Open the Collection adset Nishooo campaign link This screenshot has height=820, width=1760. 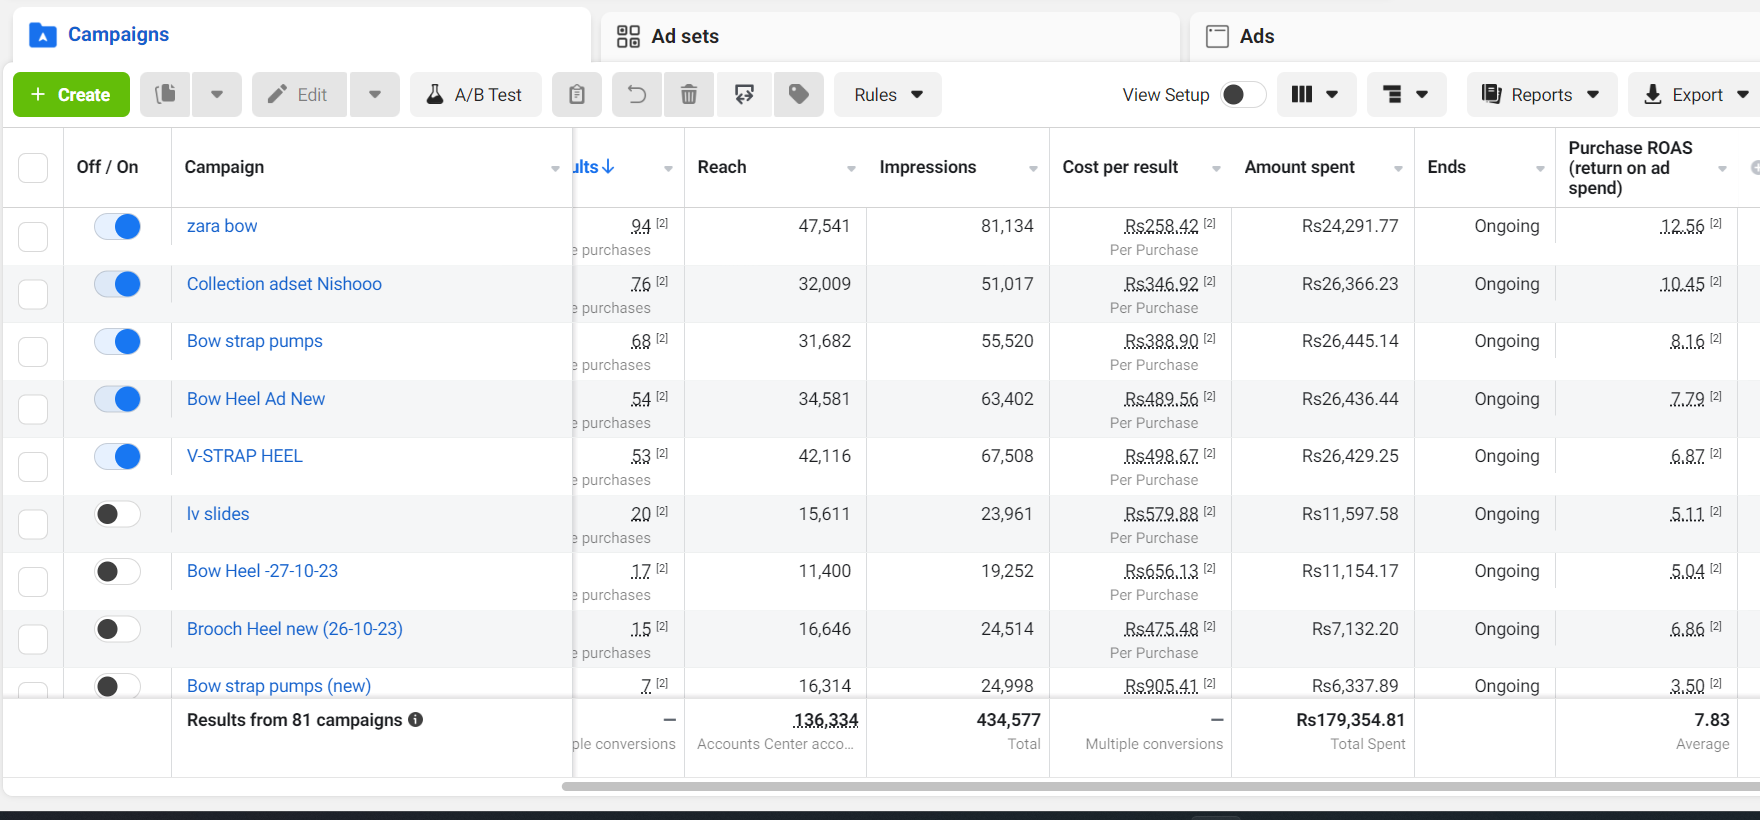coord(284,284)
